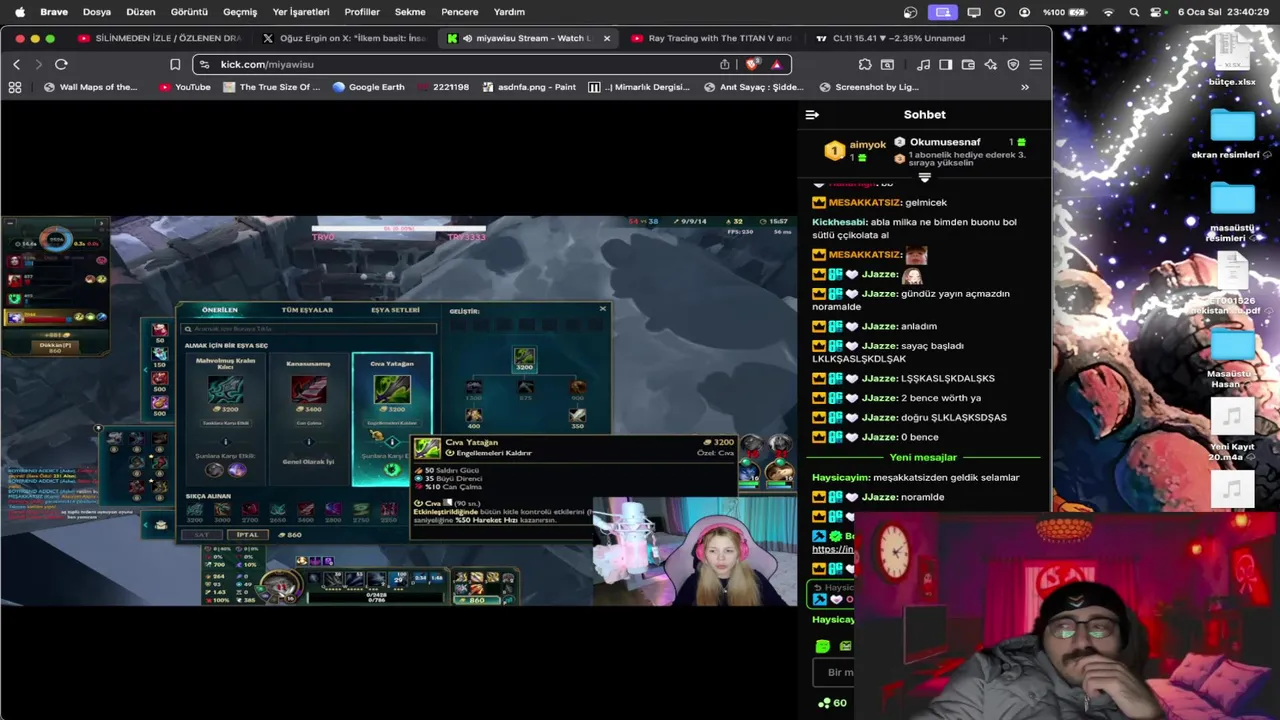
Task: Open the Düzen menu
Action: point(140,12)
